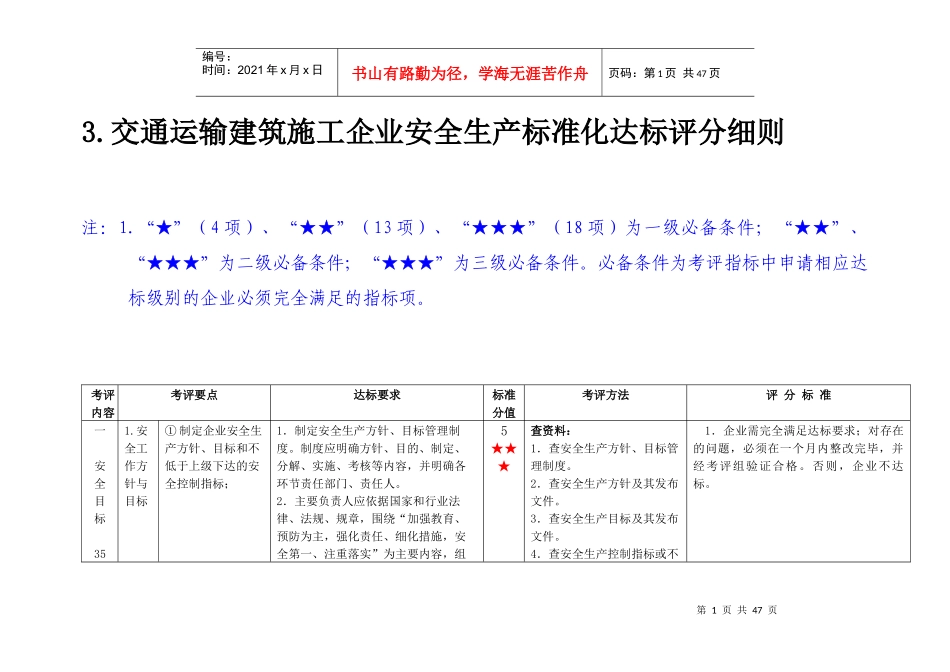Click the column header '达标要求'
This screenshot has height=672, width=950.
pyautogui.click(x=377, y=395)
